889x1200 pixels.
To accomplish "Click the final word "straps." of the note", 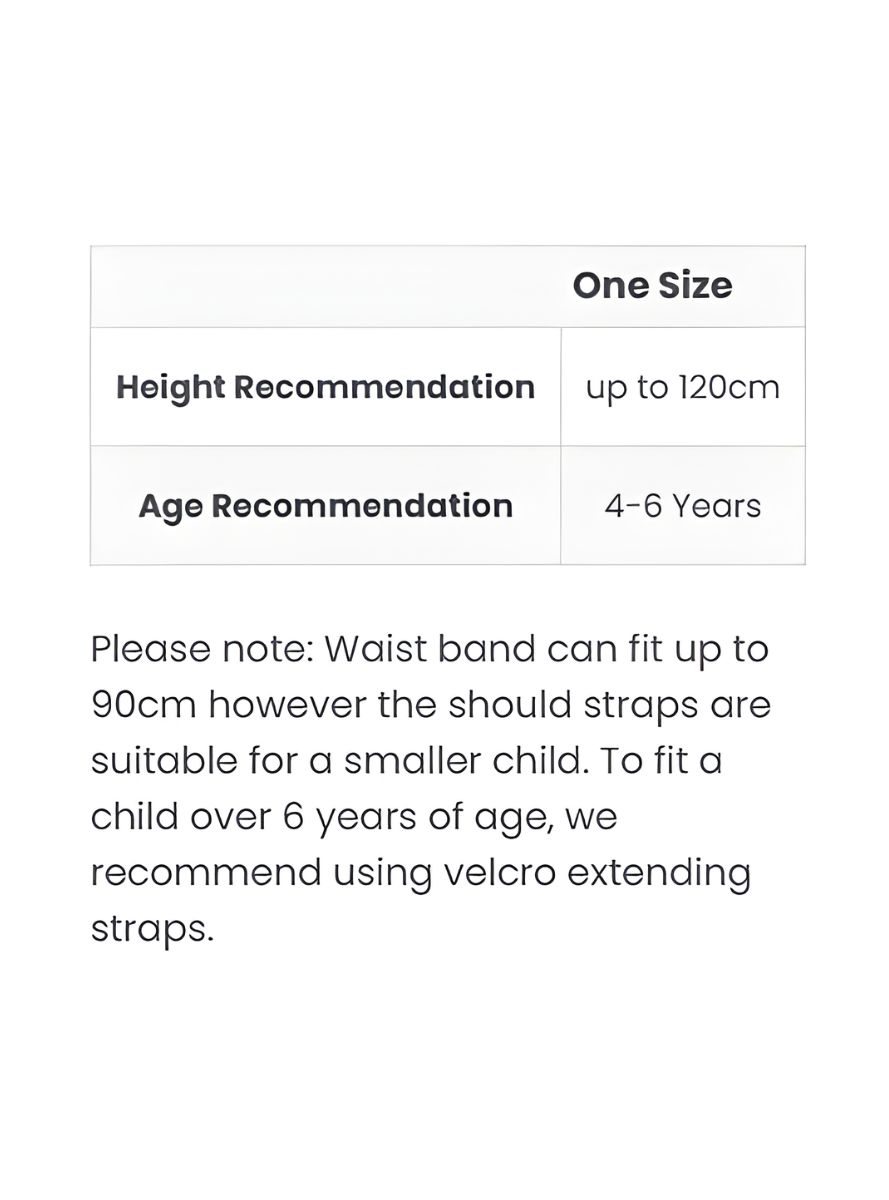I will pyautogui.click(x=152, y=929).
